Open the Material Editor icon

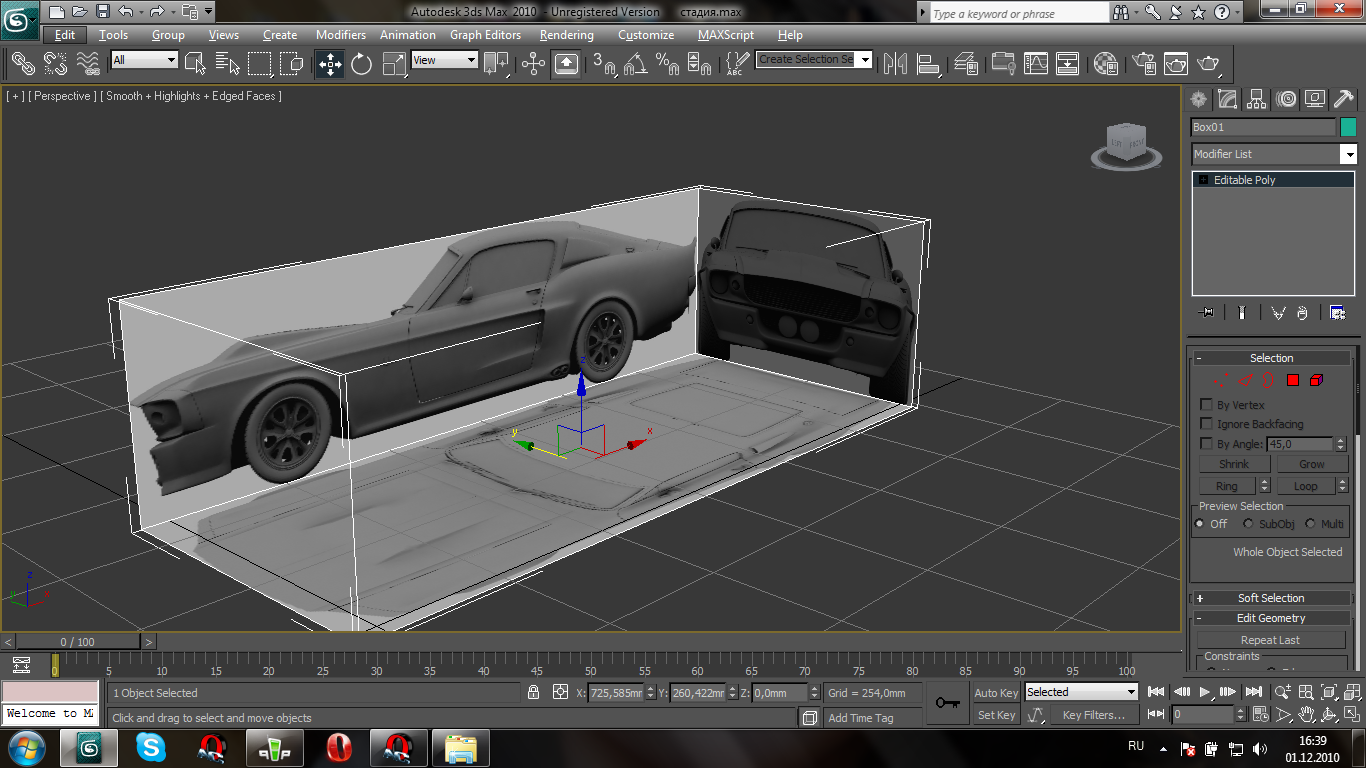point(1105,64)
